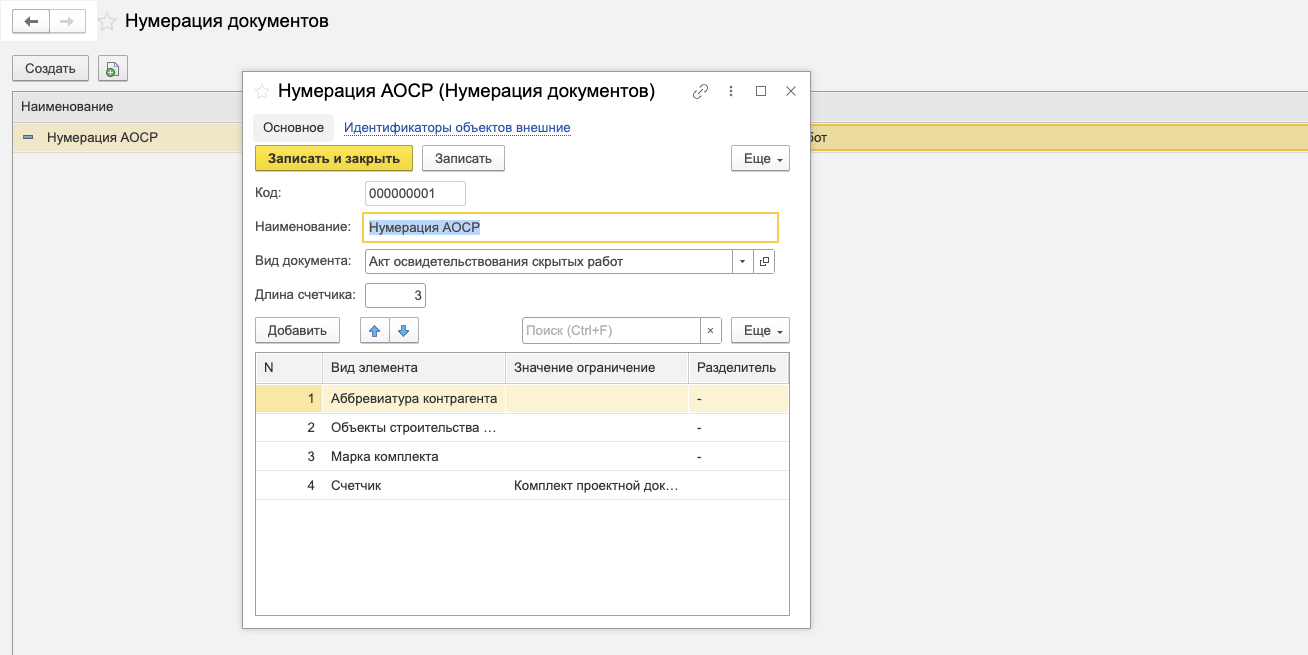Viewport: 1308px width, 655px height.
Task: Move element row down with the arrow
Action: 403,331
